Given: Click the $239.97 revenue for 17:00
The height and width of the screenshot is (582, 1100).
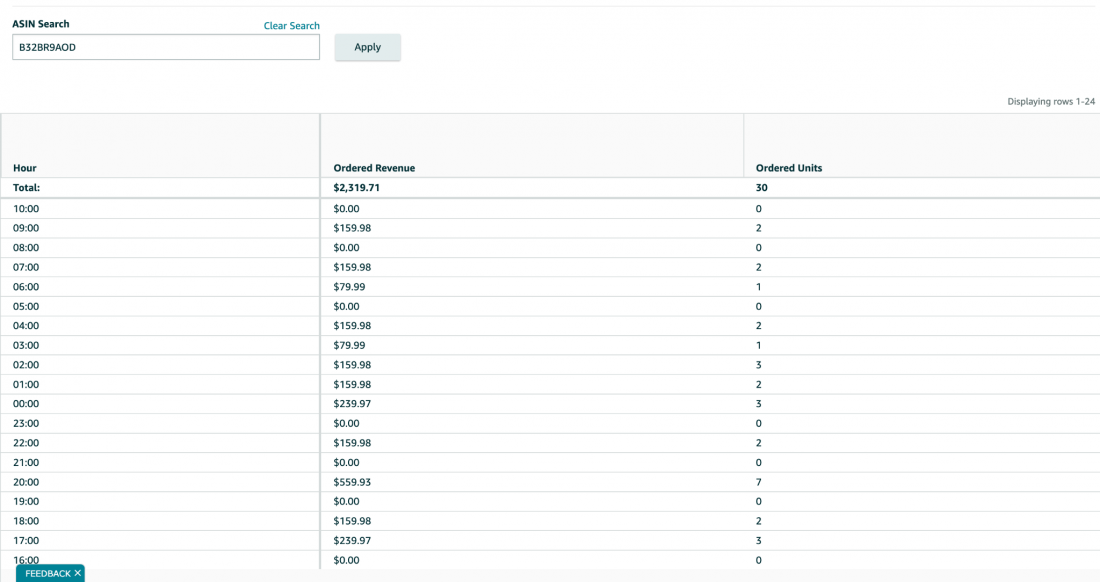Looking at the screenshot, I should tap(352, 541).
